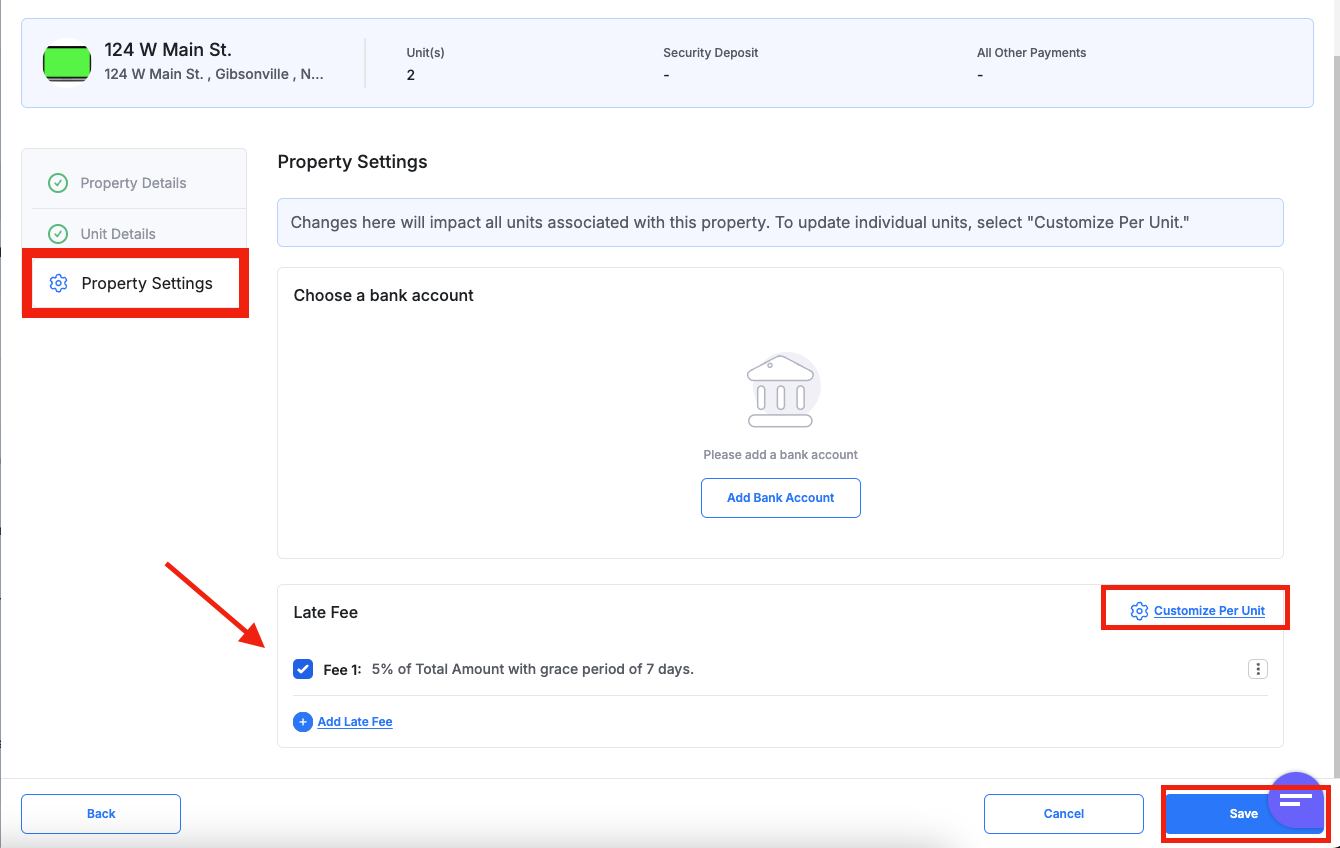Go back using the Back button
Viewport: 1340px width, 848px height.
[101, 814]
